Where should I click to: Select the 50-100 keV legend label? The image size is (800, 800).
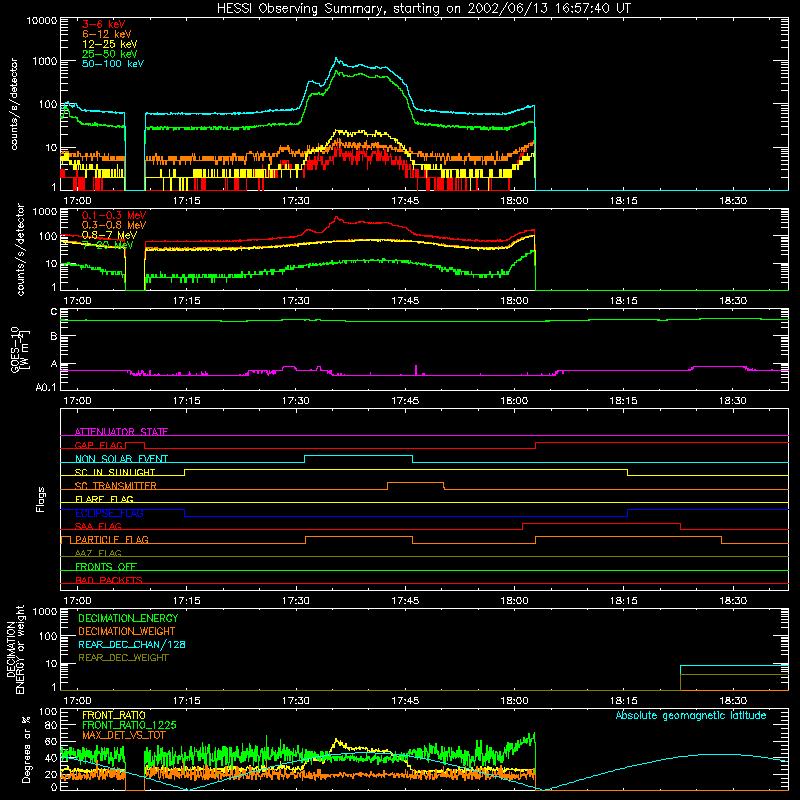tap(113, 64)
